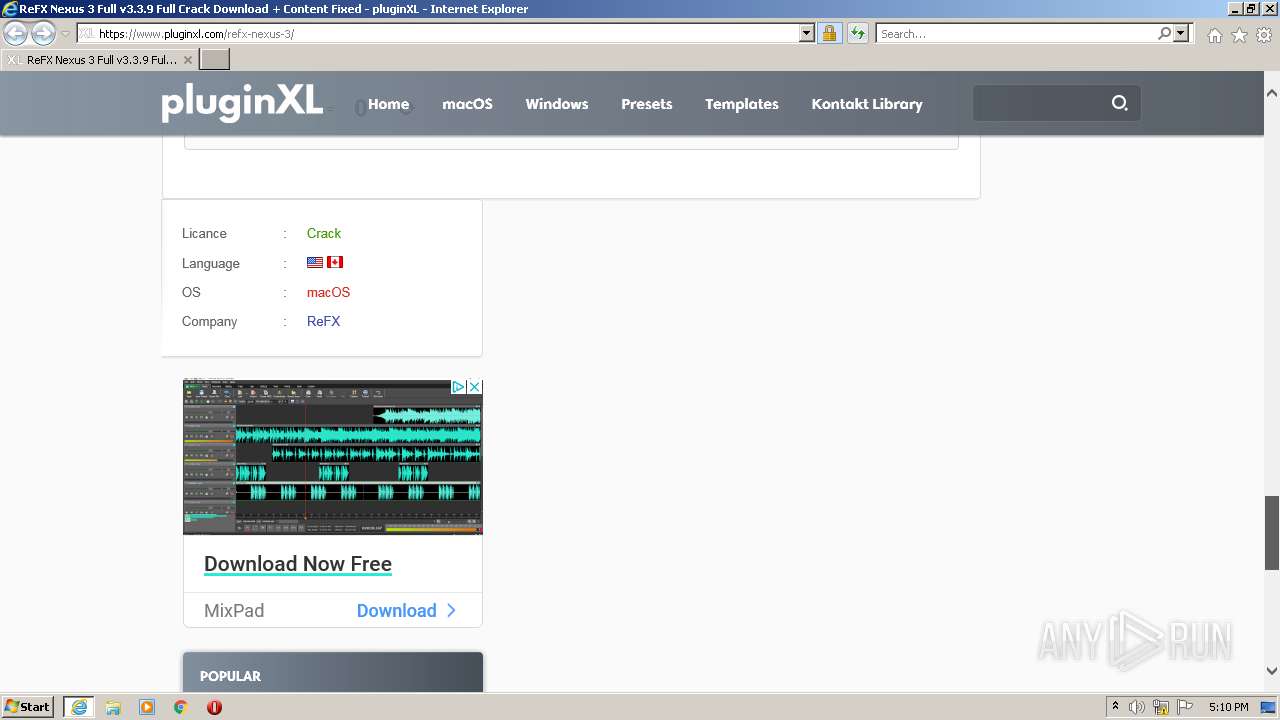This screenshot has width=1280, height=720.
Task: Click the browser Search input box
Action: click(1015, 33)
